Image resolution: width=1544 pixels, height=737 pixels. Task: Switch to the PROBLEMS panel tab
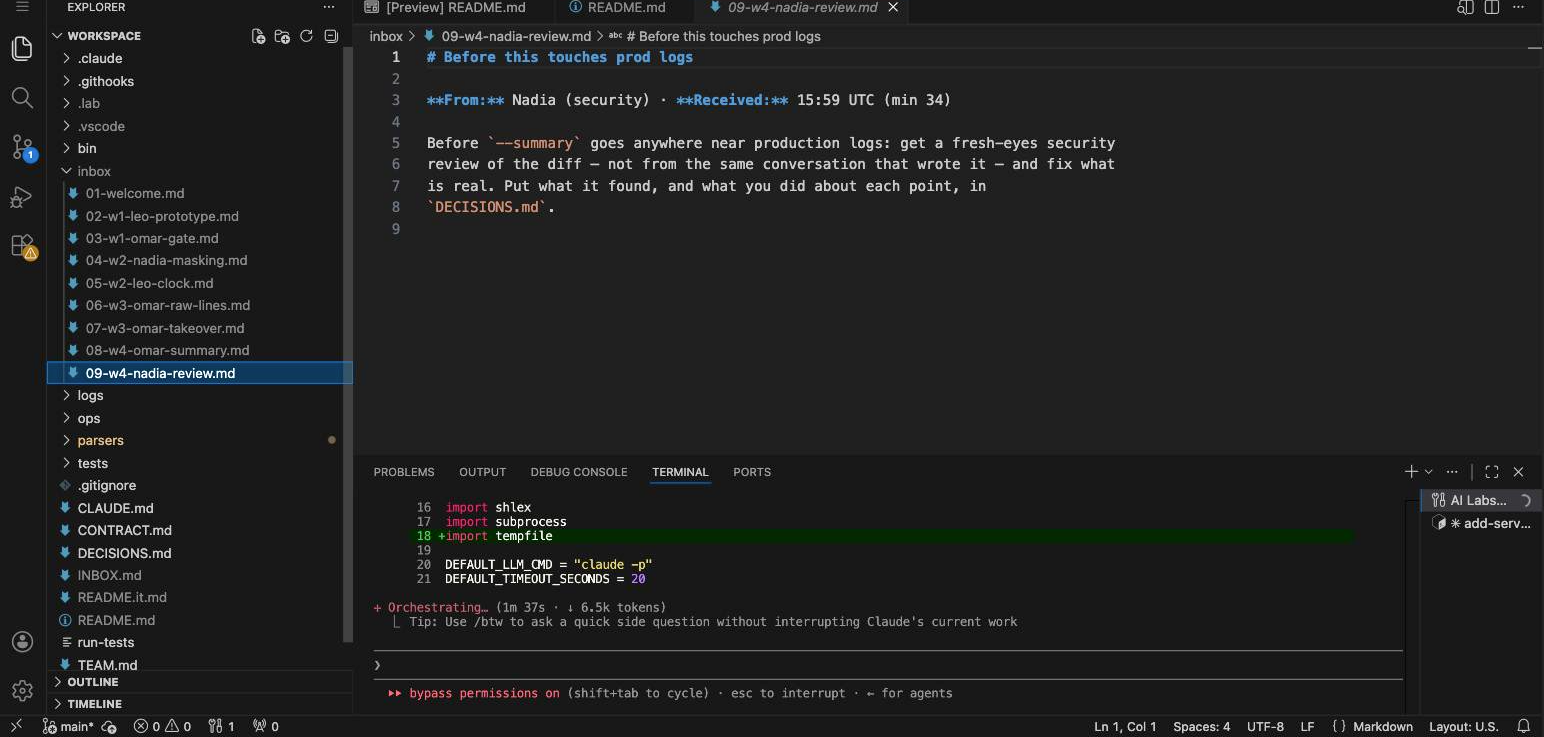pyautogui.click(x=404, y=472)
